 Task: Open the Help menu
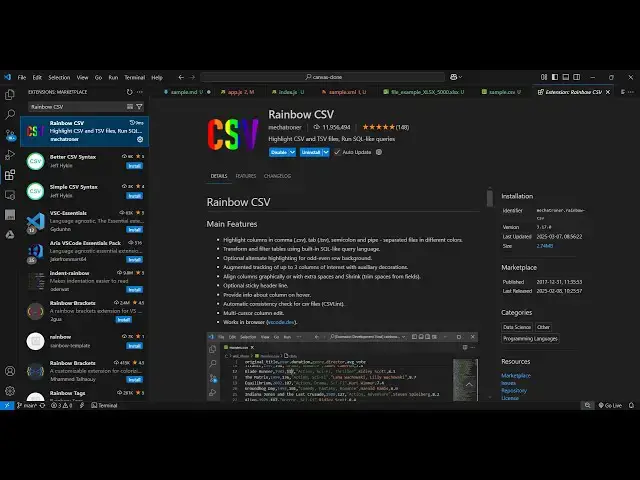(157, 77)
